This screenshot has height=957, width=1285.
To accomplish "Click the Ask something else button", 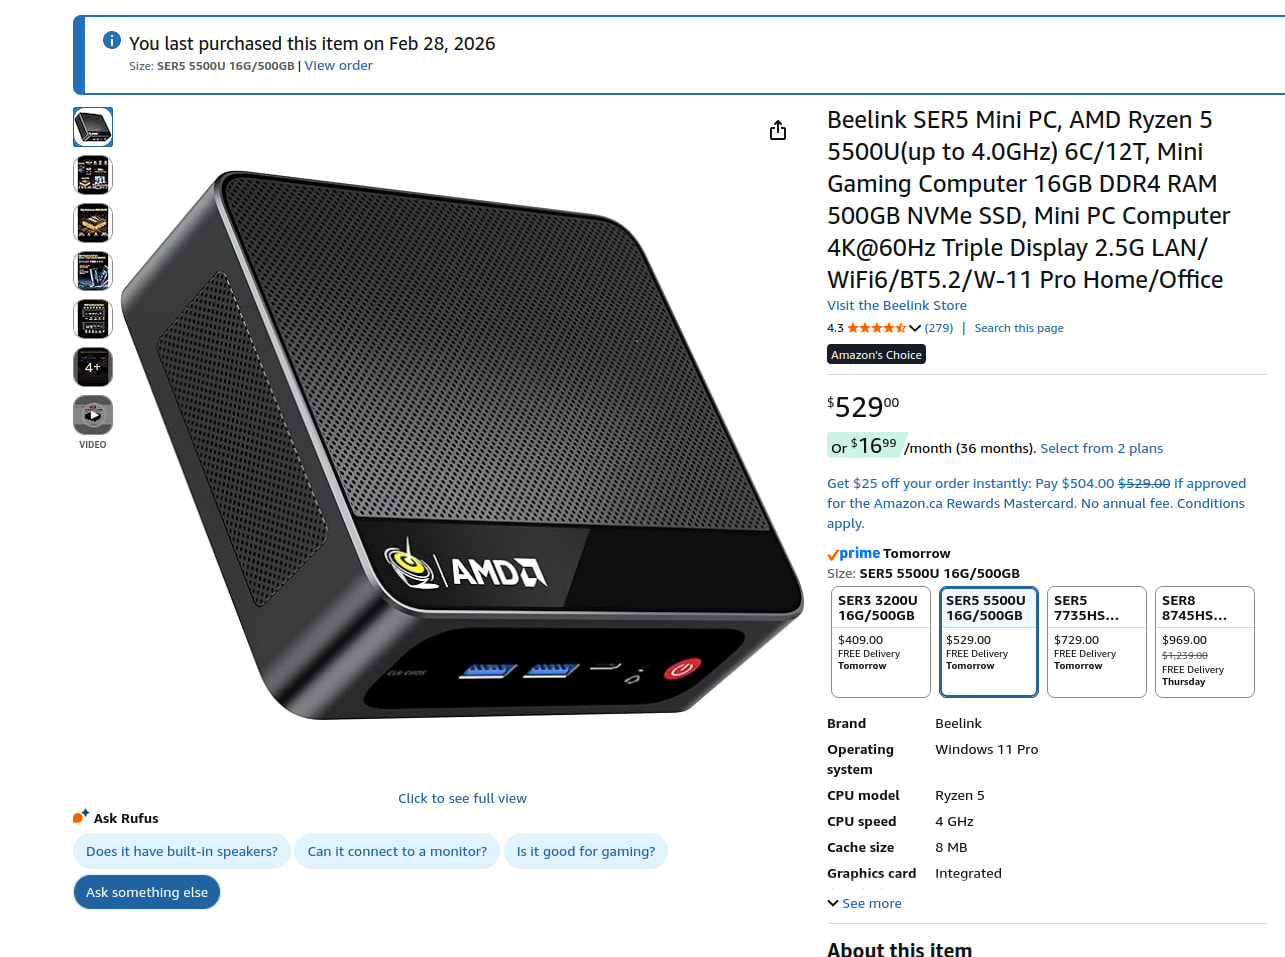I will [147, 892].
